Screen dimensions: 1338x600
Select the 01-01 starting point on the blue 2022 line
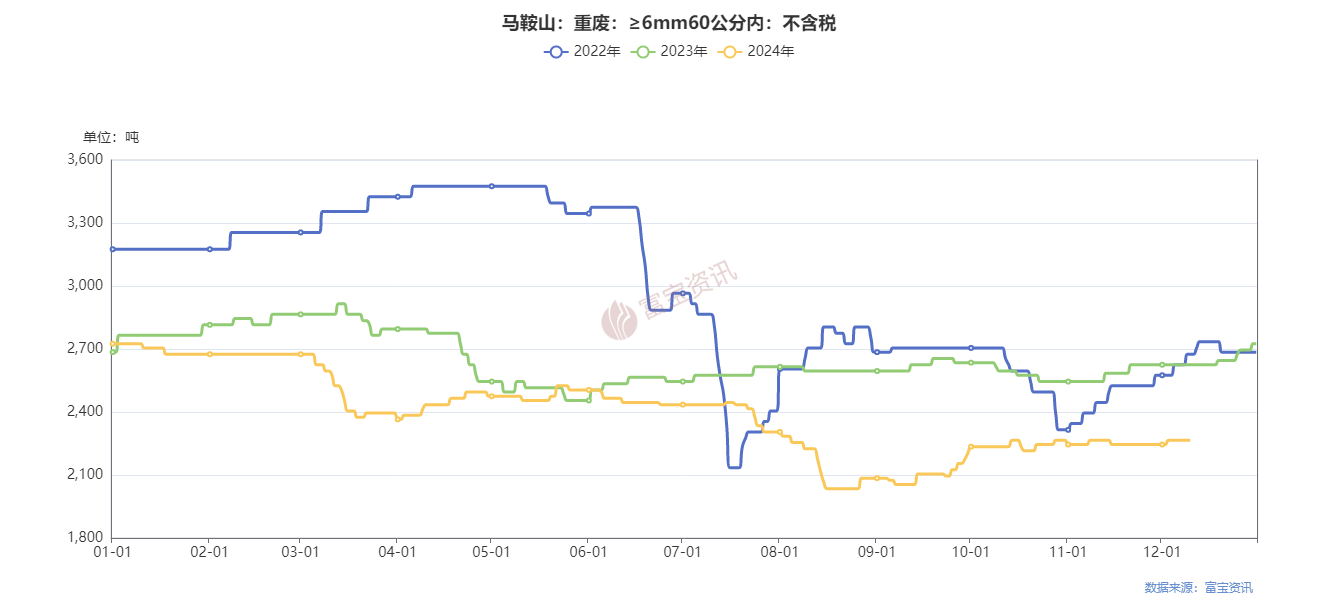point(112,249)
